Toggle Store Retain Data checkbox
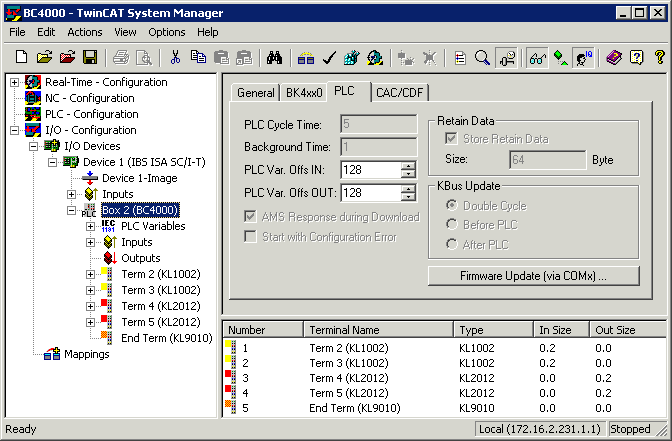The width and height of the screenshot is (672, 441). click(451, 139)
